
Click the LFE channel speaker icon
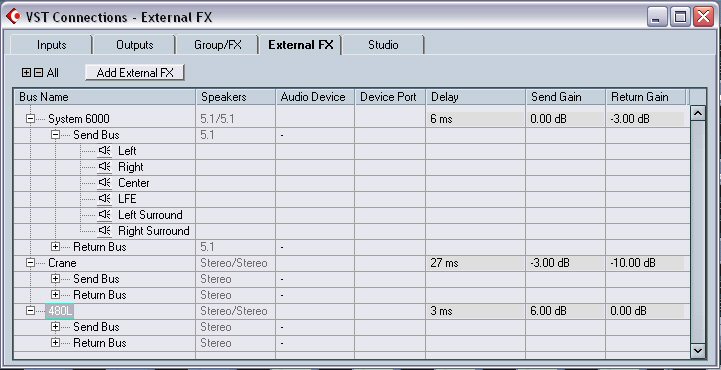105,199
